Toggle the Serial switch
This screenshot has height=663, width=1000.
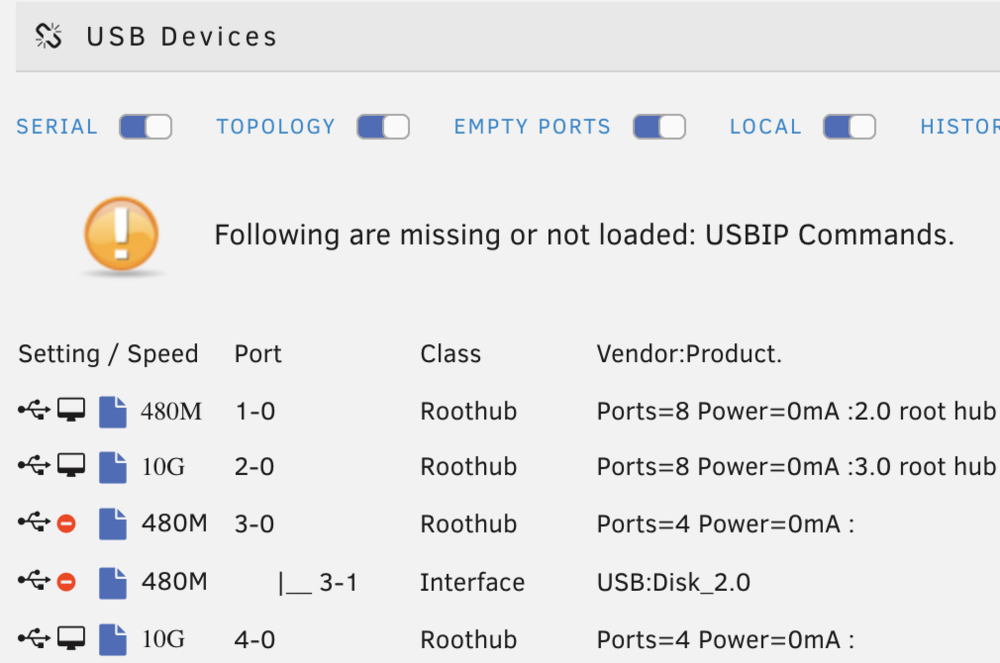point(145,126)
